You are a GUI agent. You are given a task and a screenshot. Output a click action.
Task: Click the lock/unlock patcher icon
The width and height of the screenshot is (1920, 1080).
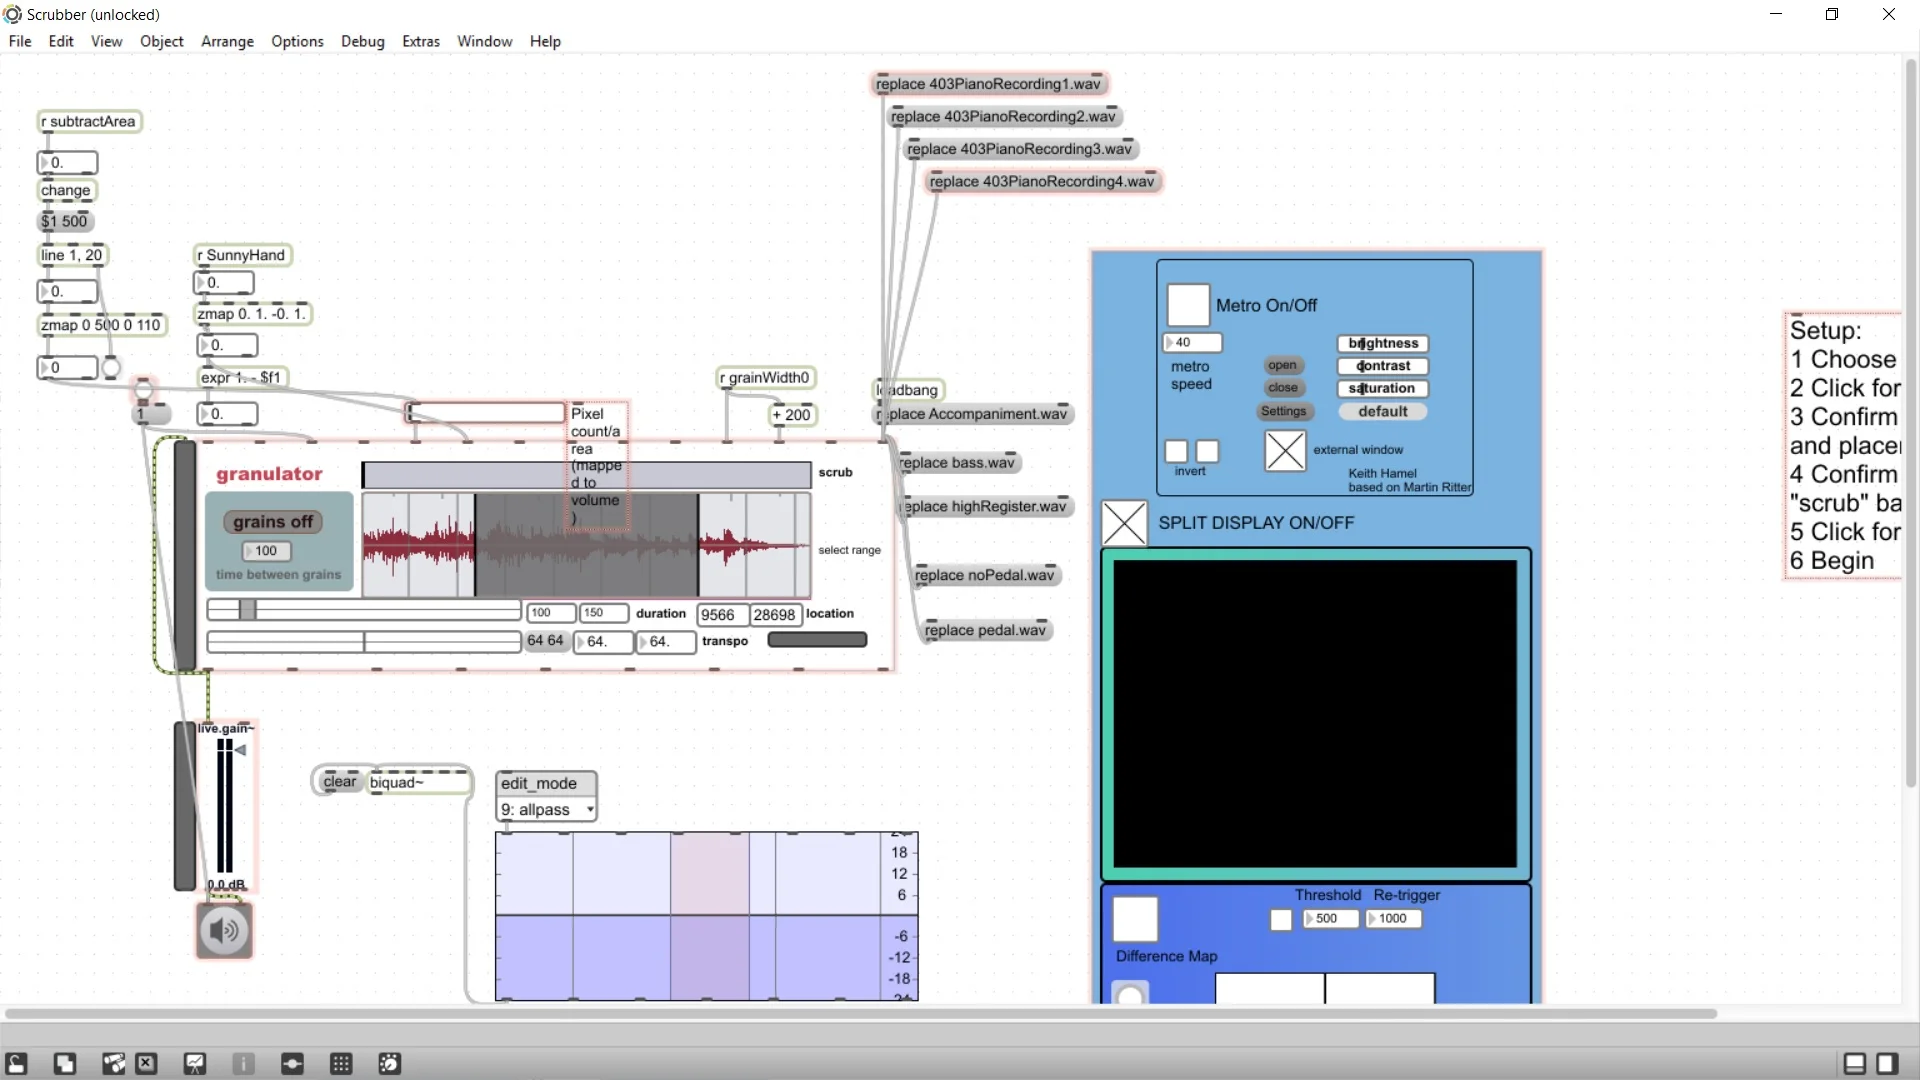coord(17,1064)
